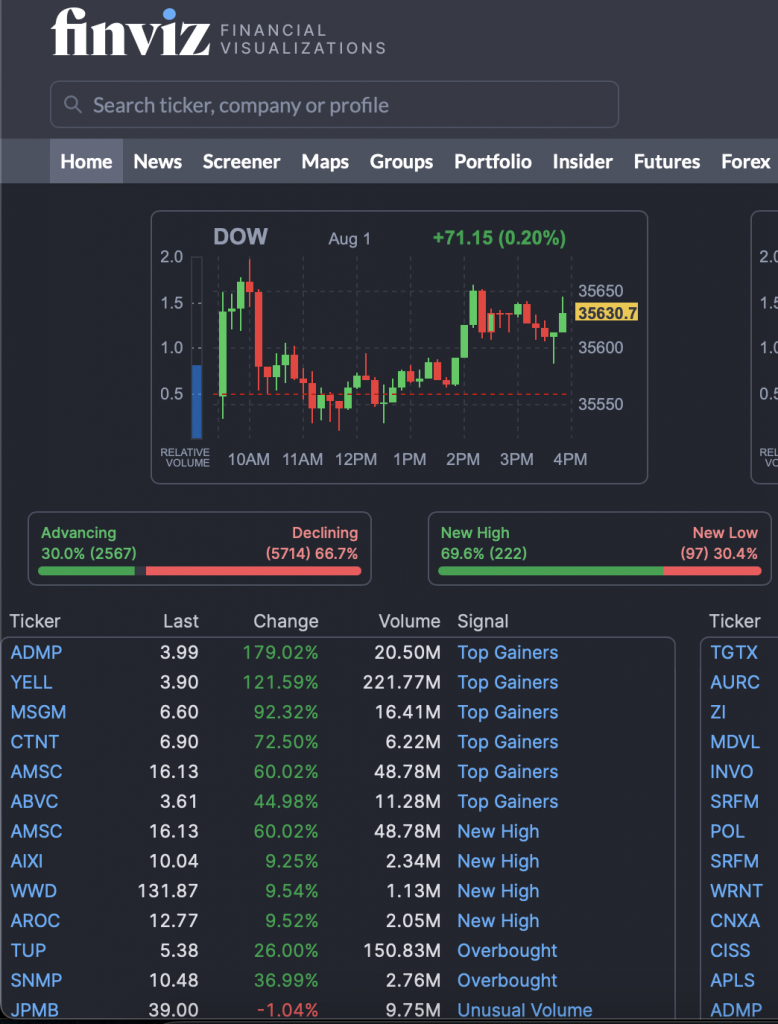The height and width of the screenshot is (1024, 778).
Task: Open ticker MDVL in right table
Action: click(x=735, y=742)
